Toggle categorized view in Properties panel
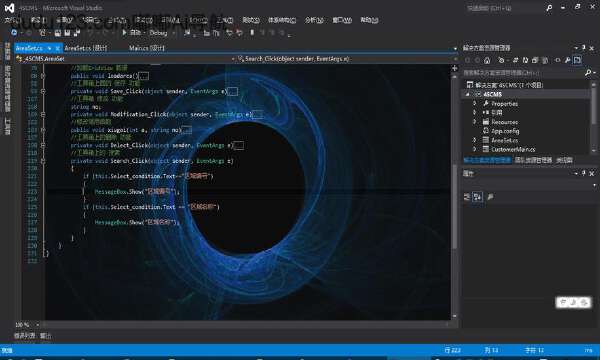This screenshot has width=600, height=360. coord(467,197)
